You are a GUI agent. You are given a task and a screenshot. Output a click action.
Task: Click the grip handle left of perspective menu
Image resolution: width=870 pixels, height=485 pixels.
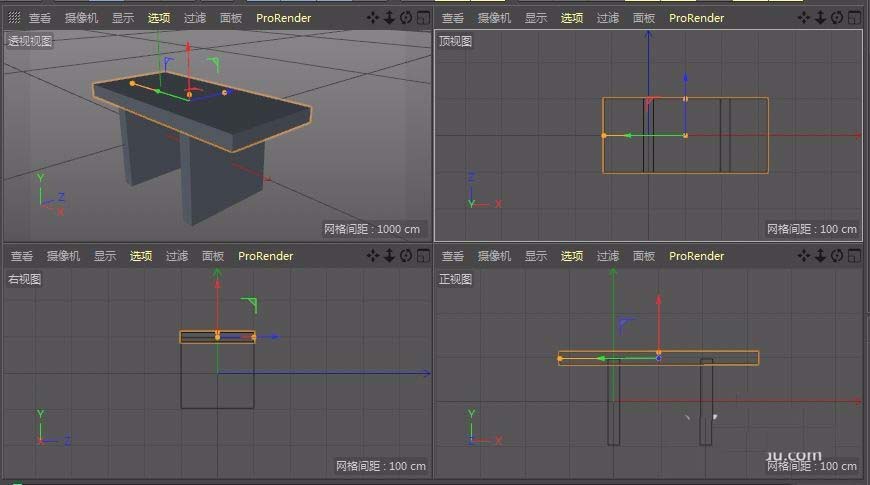tap(14, 18)
